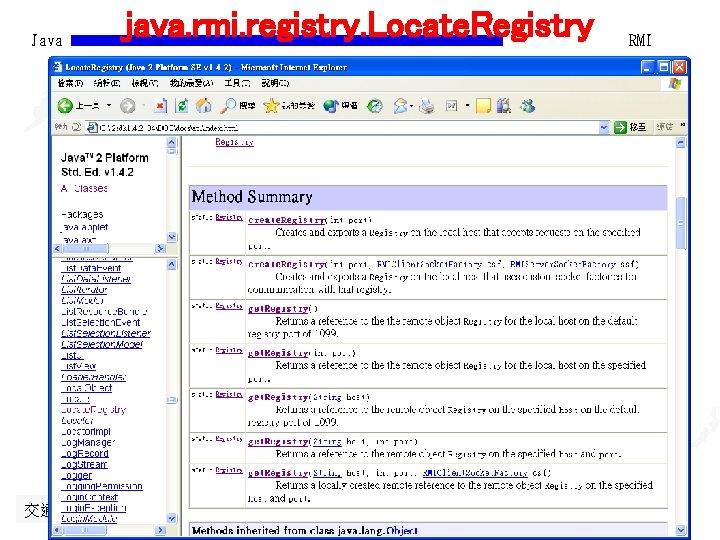The height and width of the screenshot is (540, 720).
Task: Click the getRegistry(String host, int port) link
Action: (x=278, y=442)
